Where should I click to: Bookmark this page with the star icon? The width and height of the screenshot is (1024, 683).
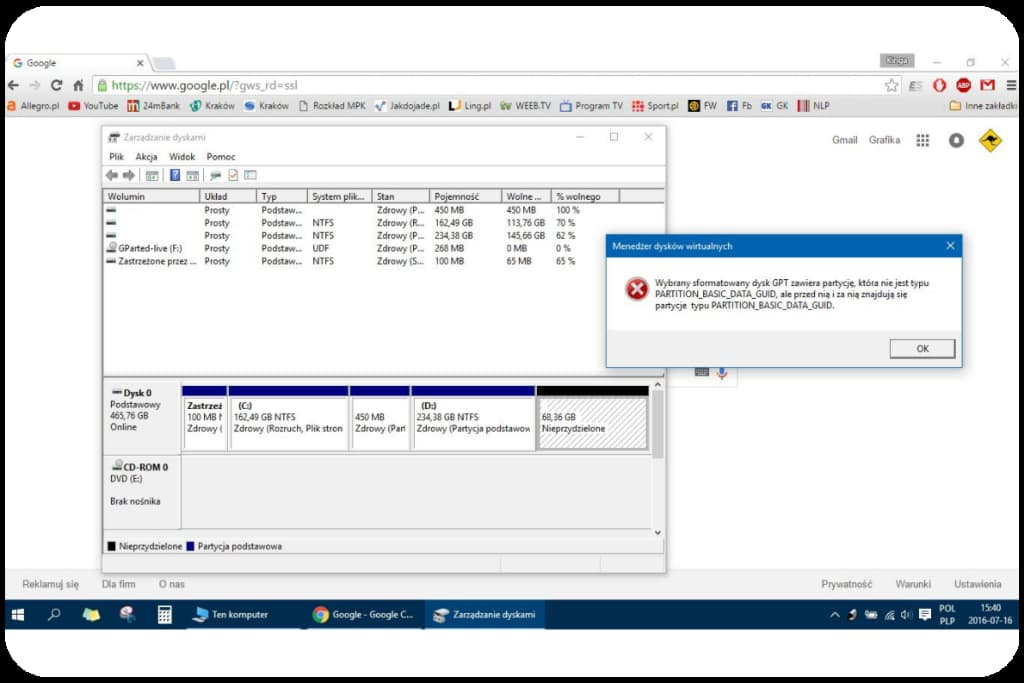891,86
